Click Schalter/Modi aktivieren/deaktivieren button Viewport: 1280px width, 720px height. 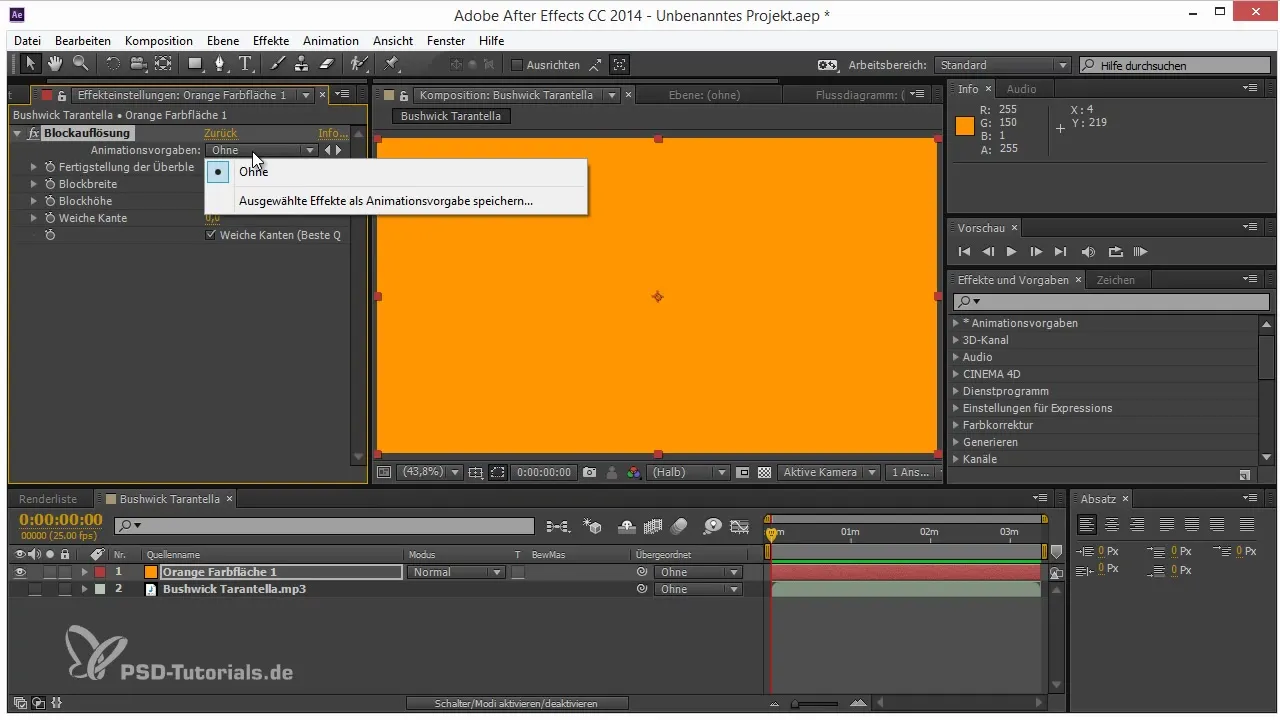(x=516, y=704)
